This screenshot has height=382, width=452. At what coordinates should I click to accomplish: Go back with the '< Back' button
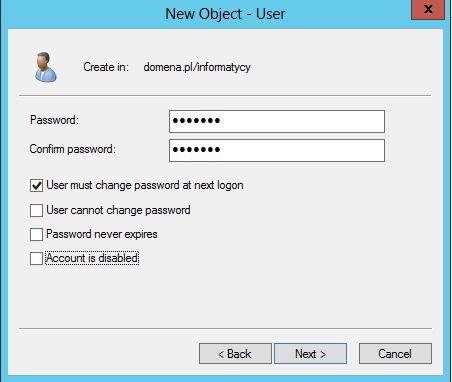[x=235, y=354]
